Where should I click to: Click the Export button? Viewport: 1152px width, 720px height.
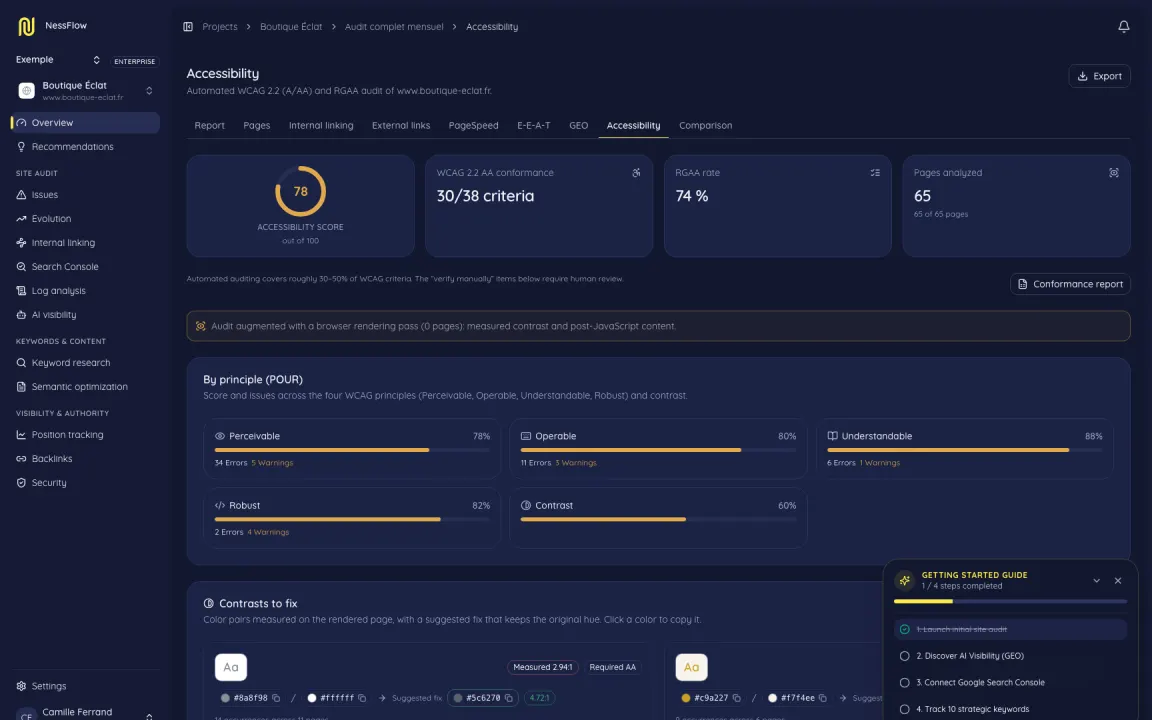coord(1099,76)
